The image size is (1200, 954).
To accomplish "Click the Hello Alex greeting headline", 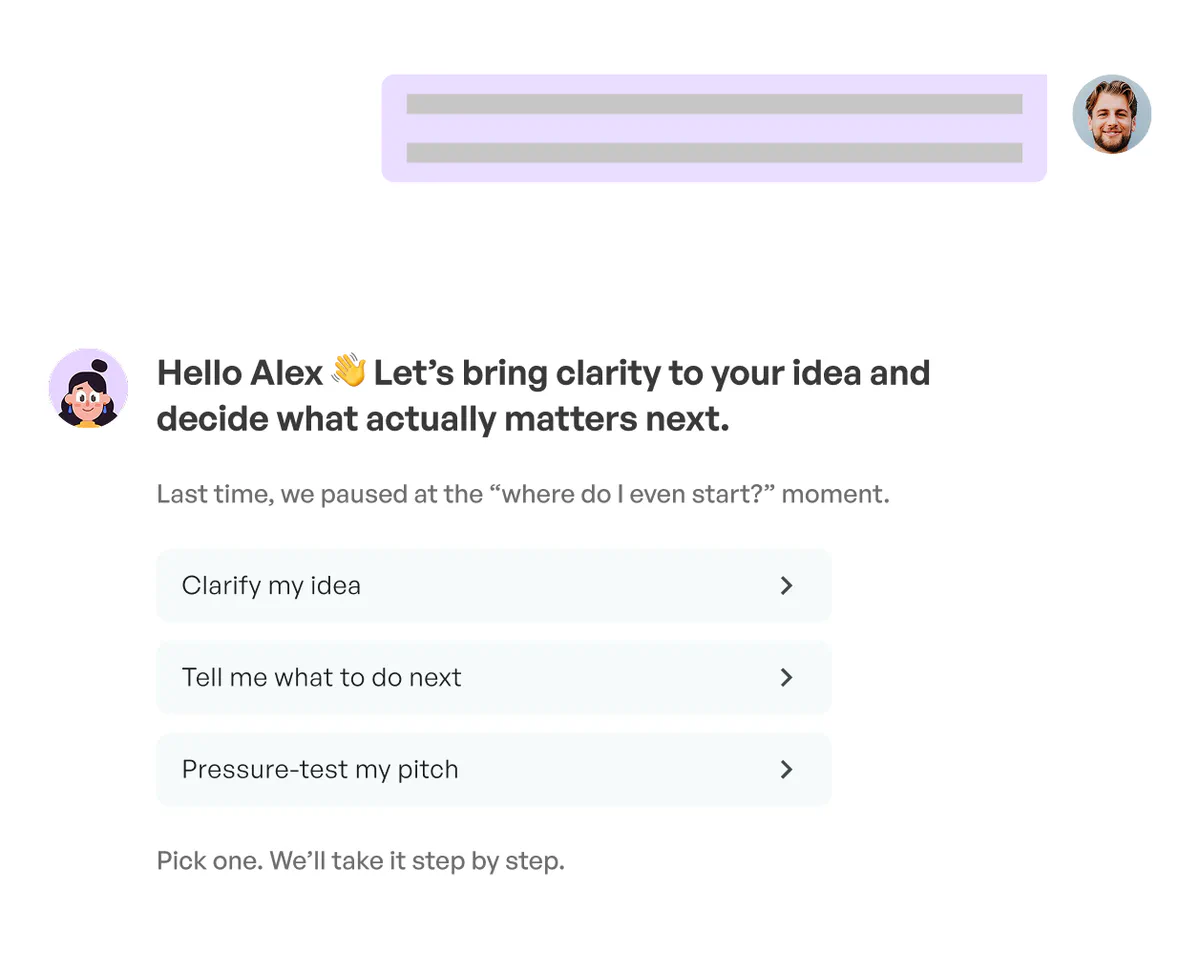I will 543,394.
